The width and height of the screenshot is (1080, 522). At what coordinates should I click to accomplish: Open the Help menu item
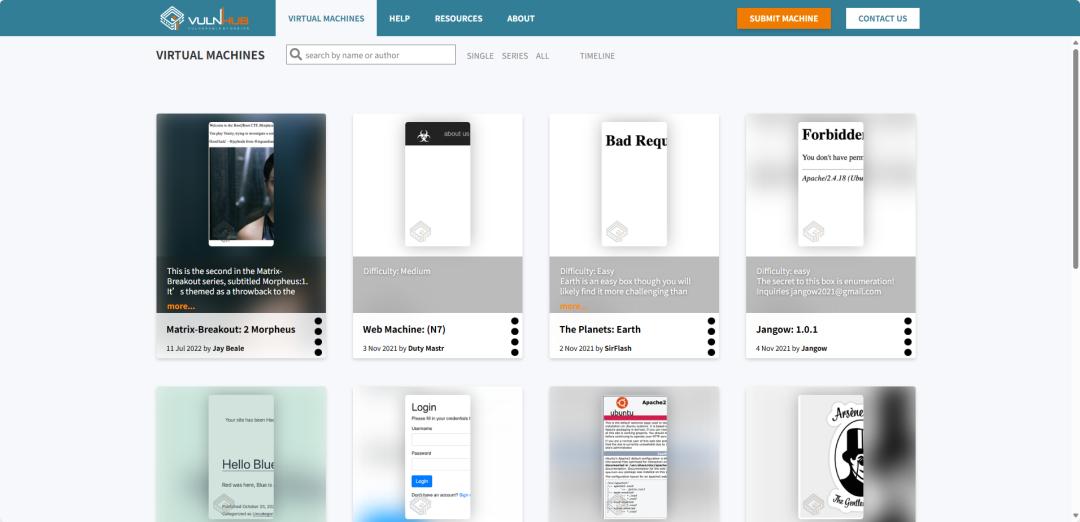[x=399, y=19]
